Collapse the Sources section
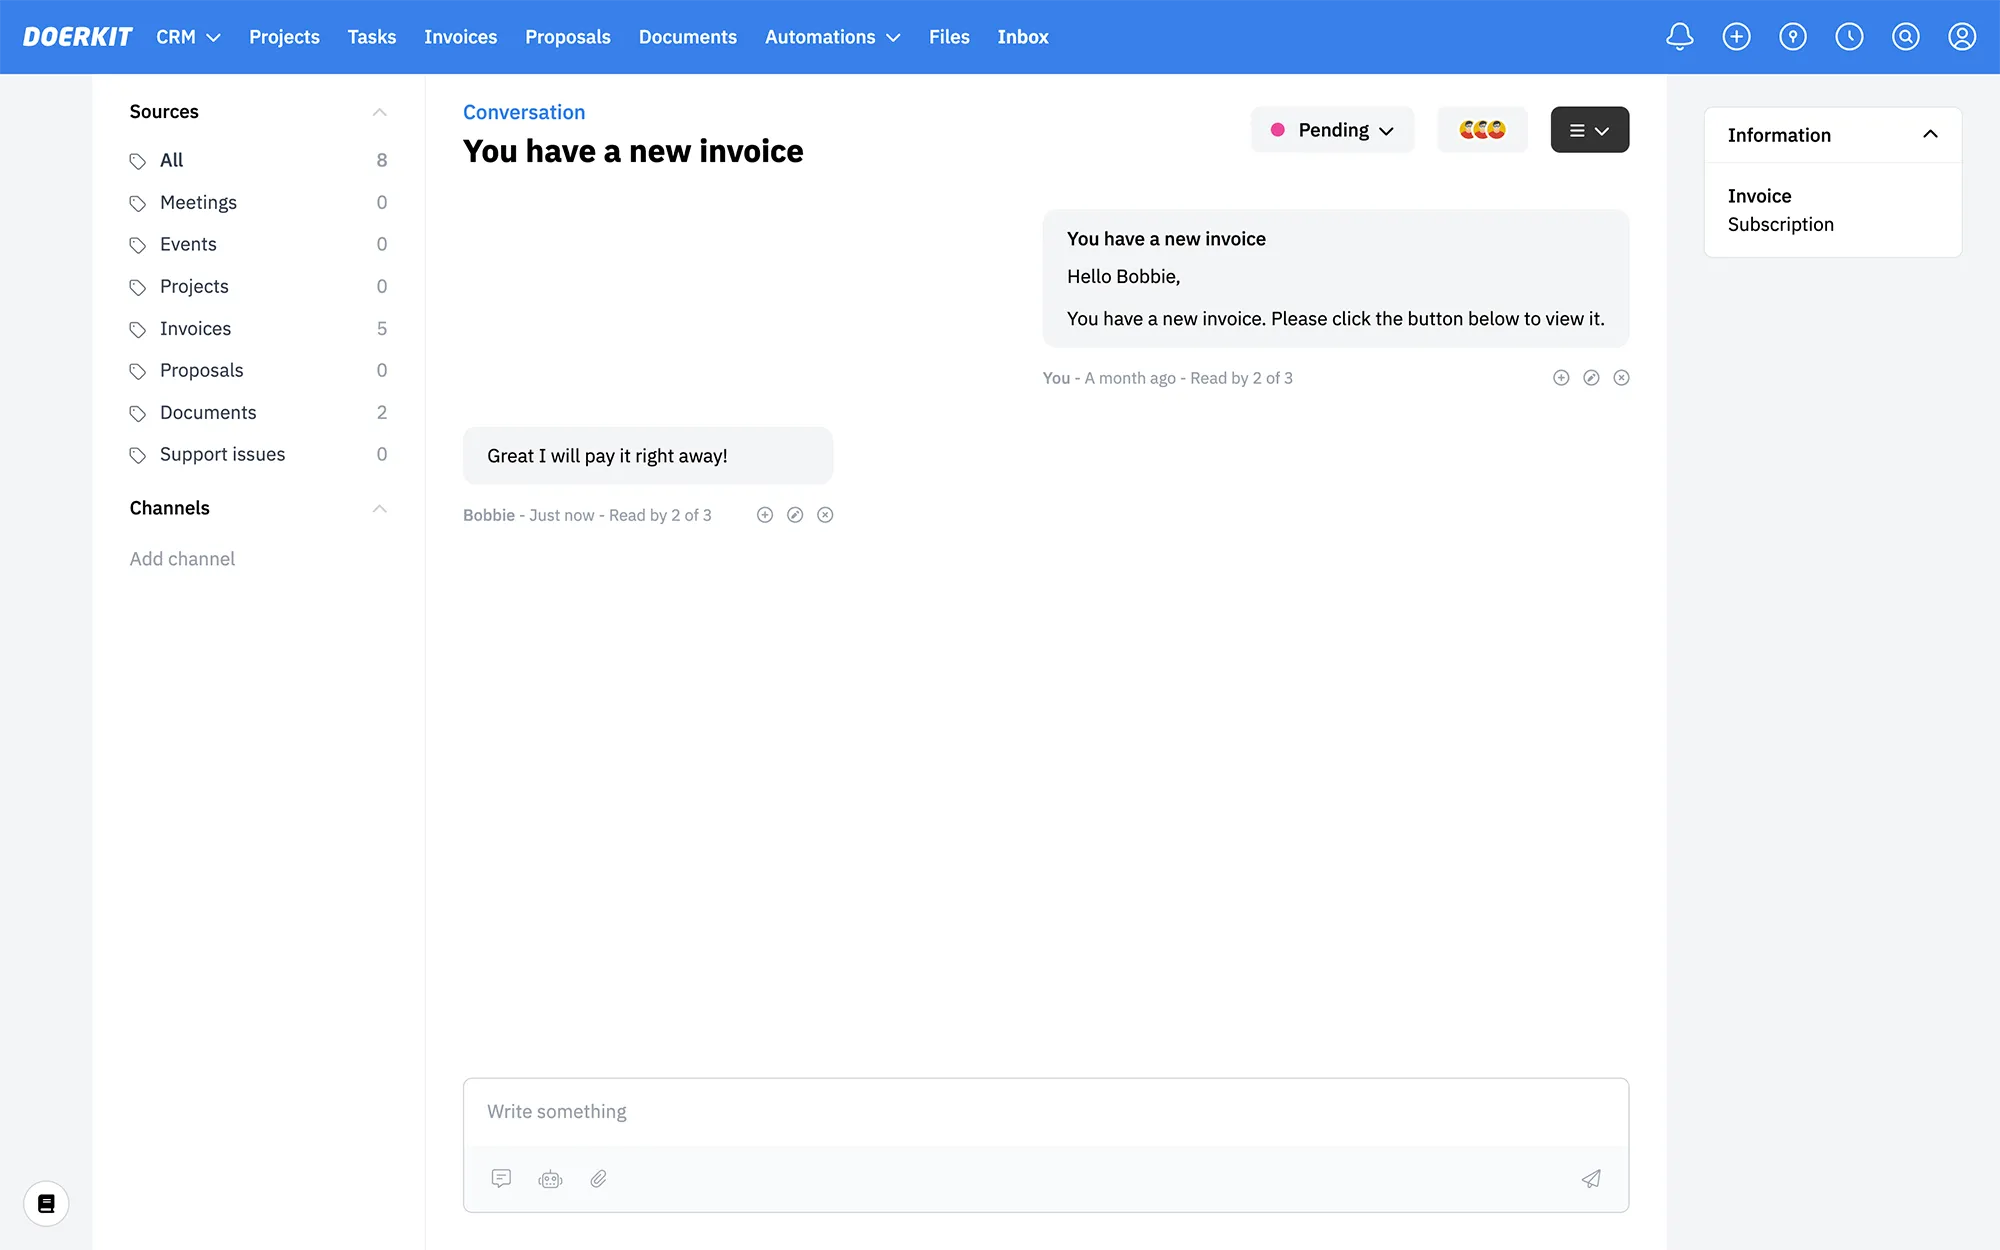The height and width of the screenshot is (1250, 2000). click(x=379, y=112)
